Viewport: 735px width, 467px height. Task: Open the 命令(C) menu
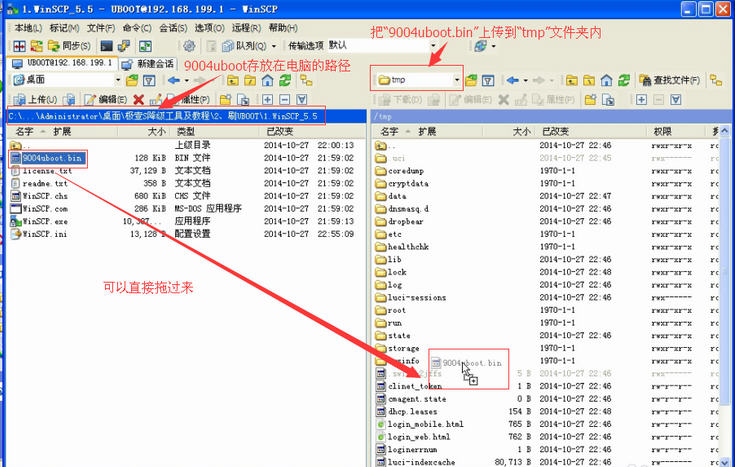click(137, 28)
